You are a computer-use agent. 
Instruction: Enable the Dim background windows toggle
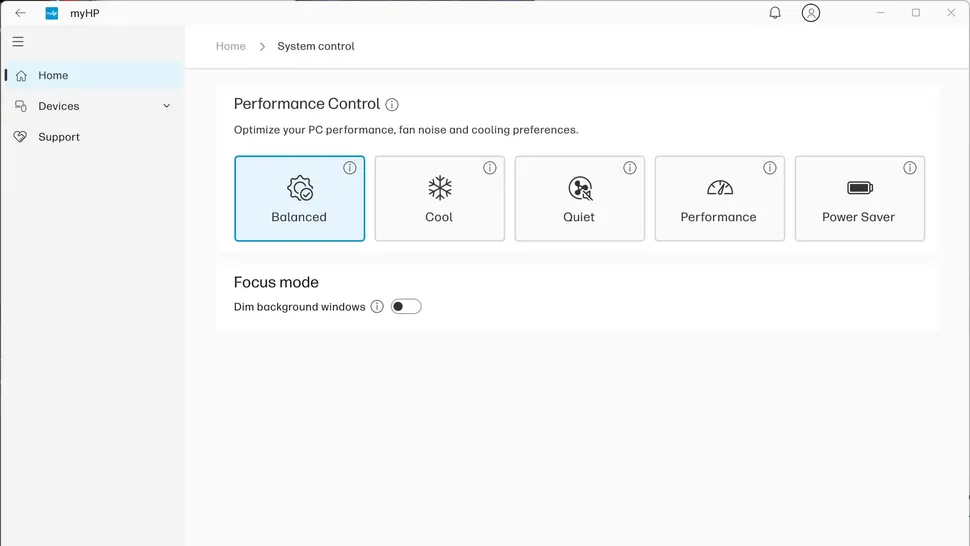click(x=406, y=307)
